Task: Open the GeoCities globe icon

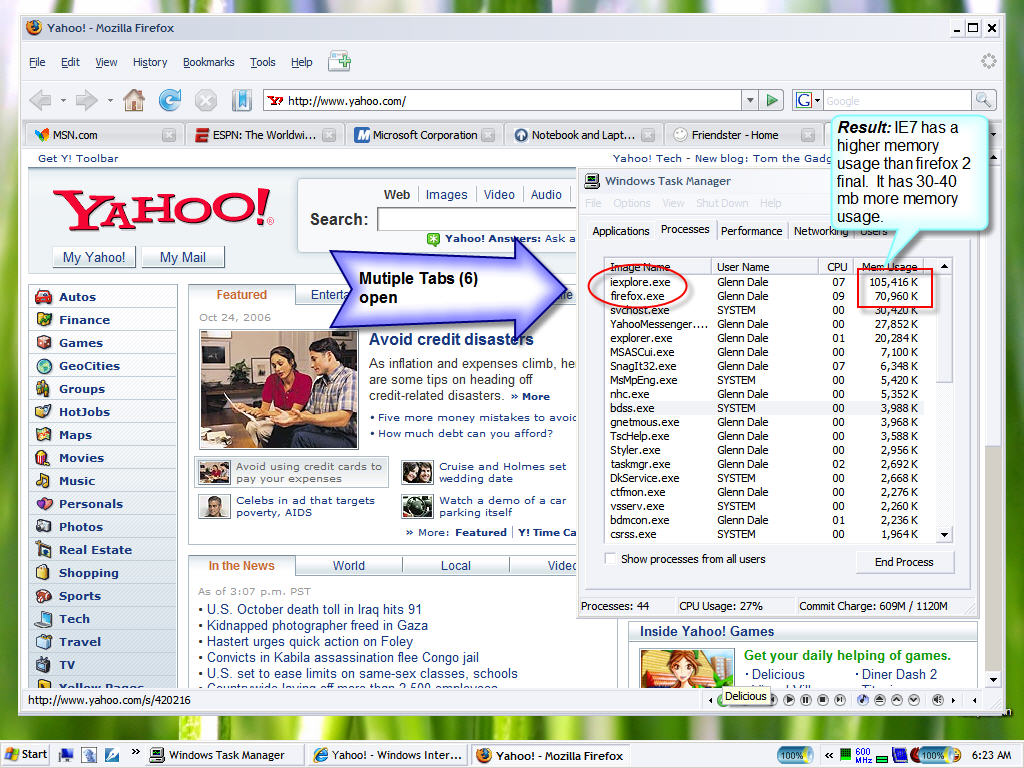Action: [44, 366]
